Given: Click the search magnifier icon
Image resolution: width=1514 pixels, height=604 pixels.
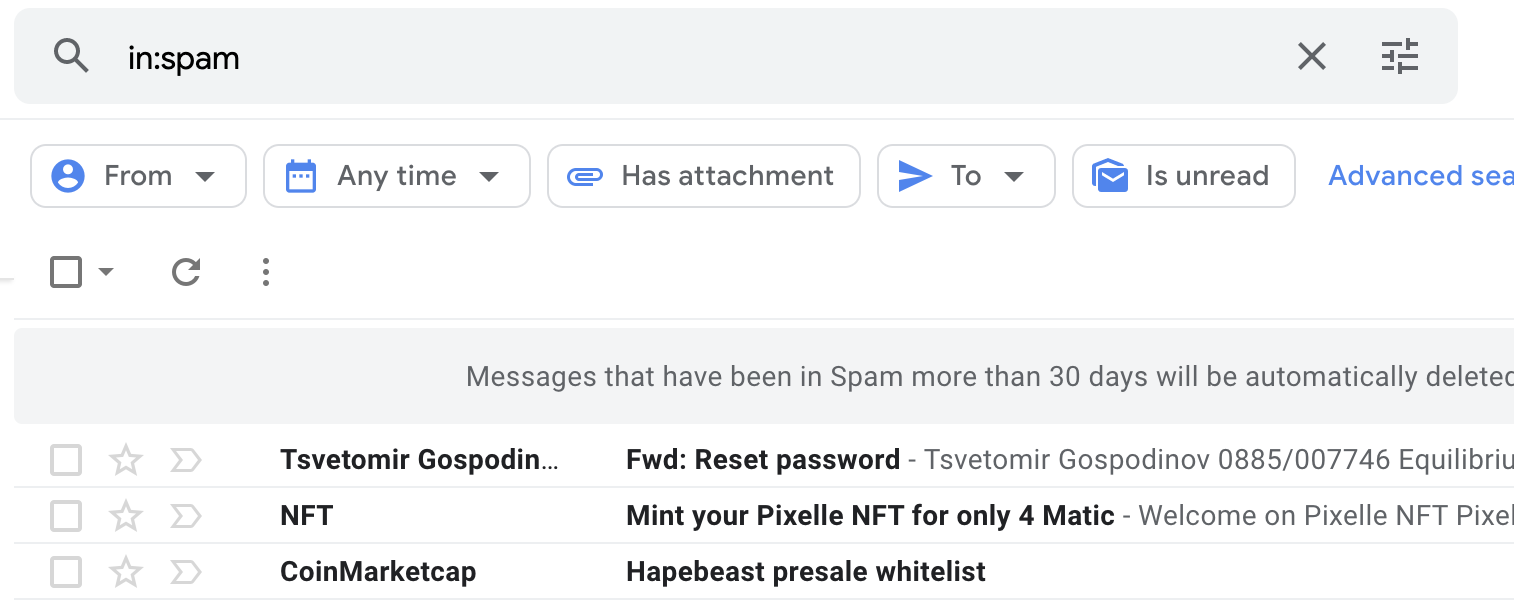Looking at the screenshot, I should 72,57.
